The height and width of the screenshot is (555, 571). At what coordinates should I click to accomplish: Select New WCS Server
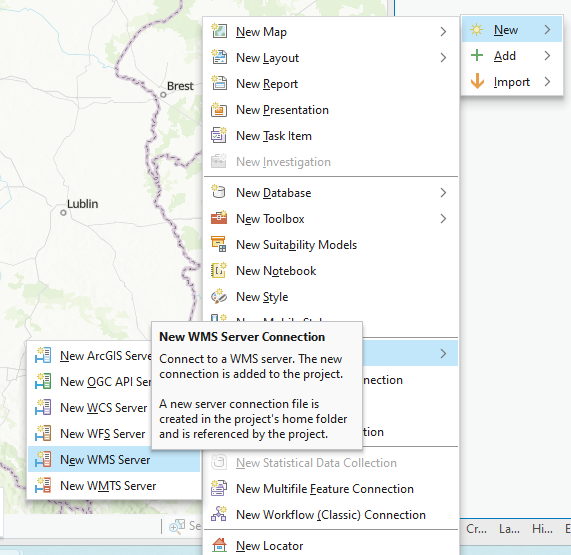[x=90, y=408]
